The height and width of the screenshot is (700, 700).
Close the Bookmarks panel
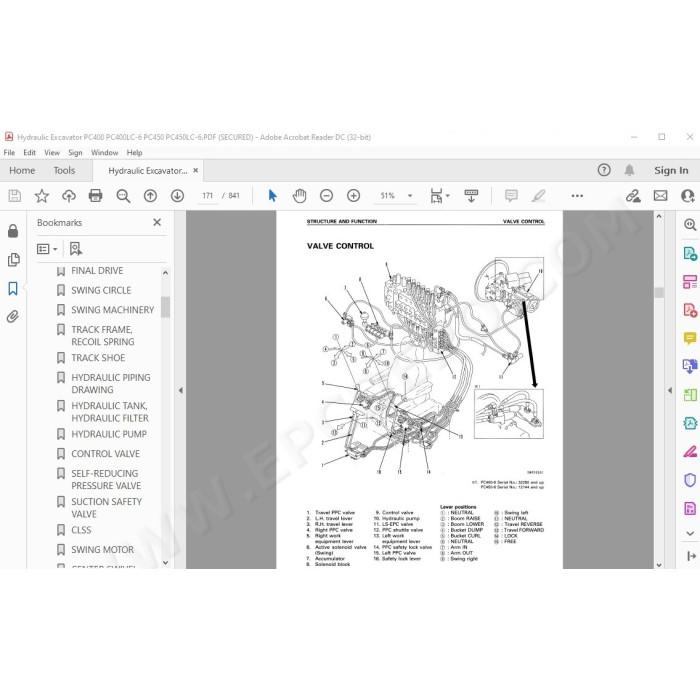(157, 222)
